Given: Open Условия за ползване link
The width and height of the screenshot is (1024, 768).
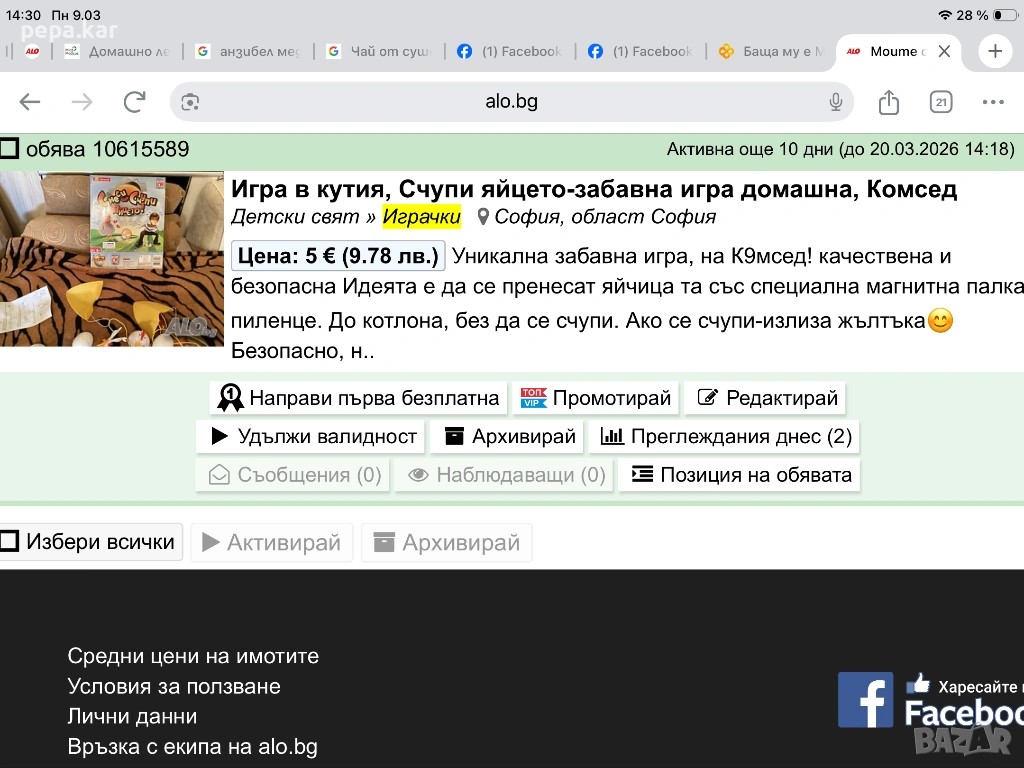Looking at the screenshot, I should pyautogui.click(x=174, y=686).
